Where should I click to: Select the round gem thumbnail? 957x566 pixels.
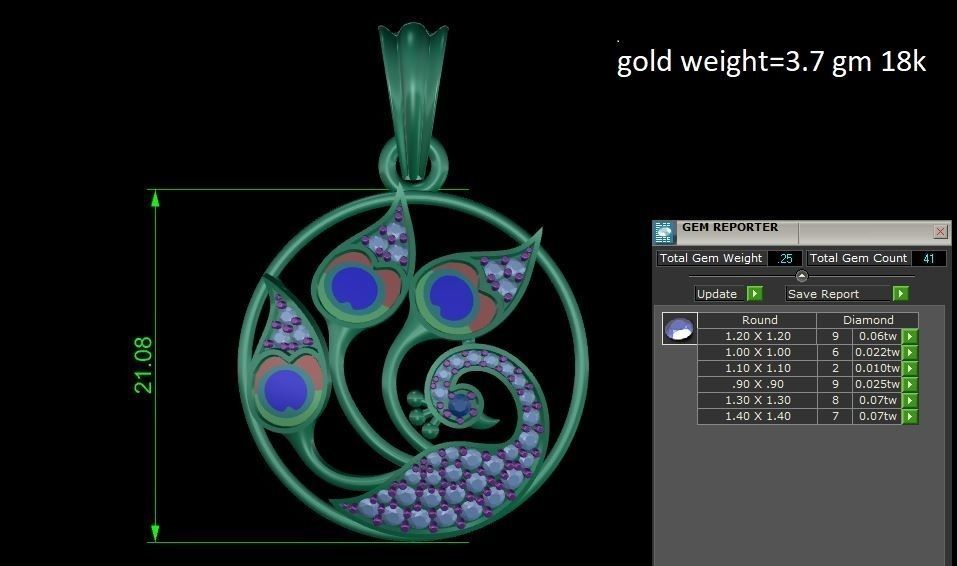(x=679, y=328)
